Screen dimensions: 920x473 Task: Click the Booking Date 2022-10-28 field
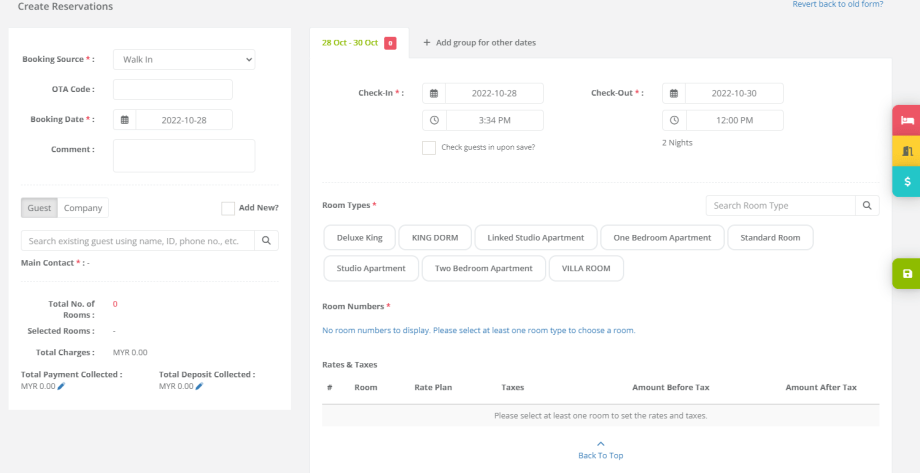[184, 120]
